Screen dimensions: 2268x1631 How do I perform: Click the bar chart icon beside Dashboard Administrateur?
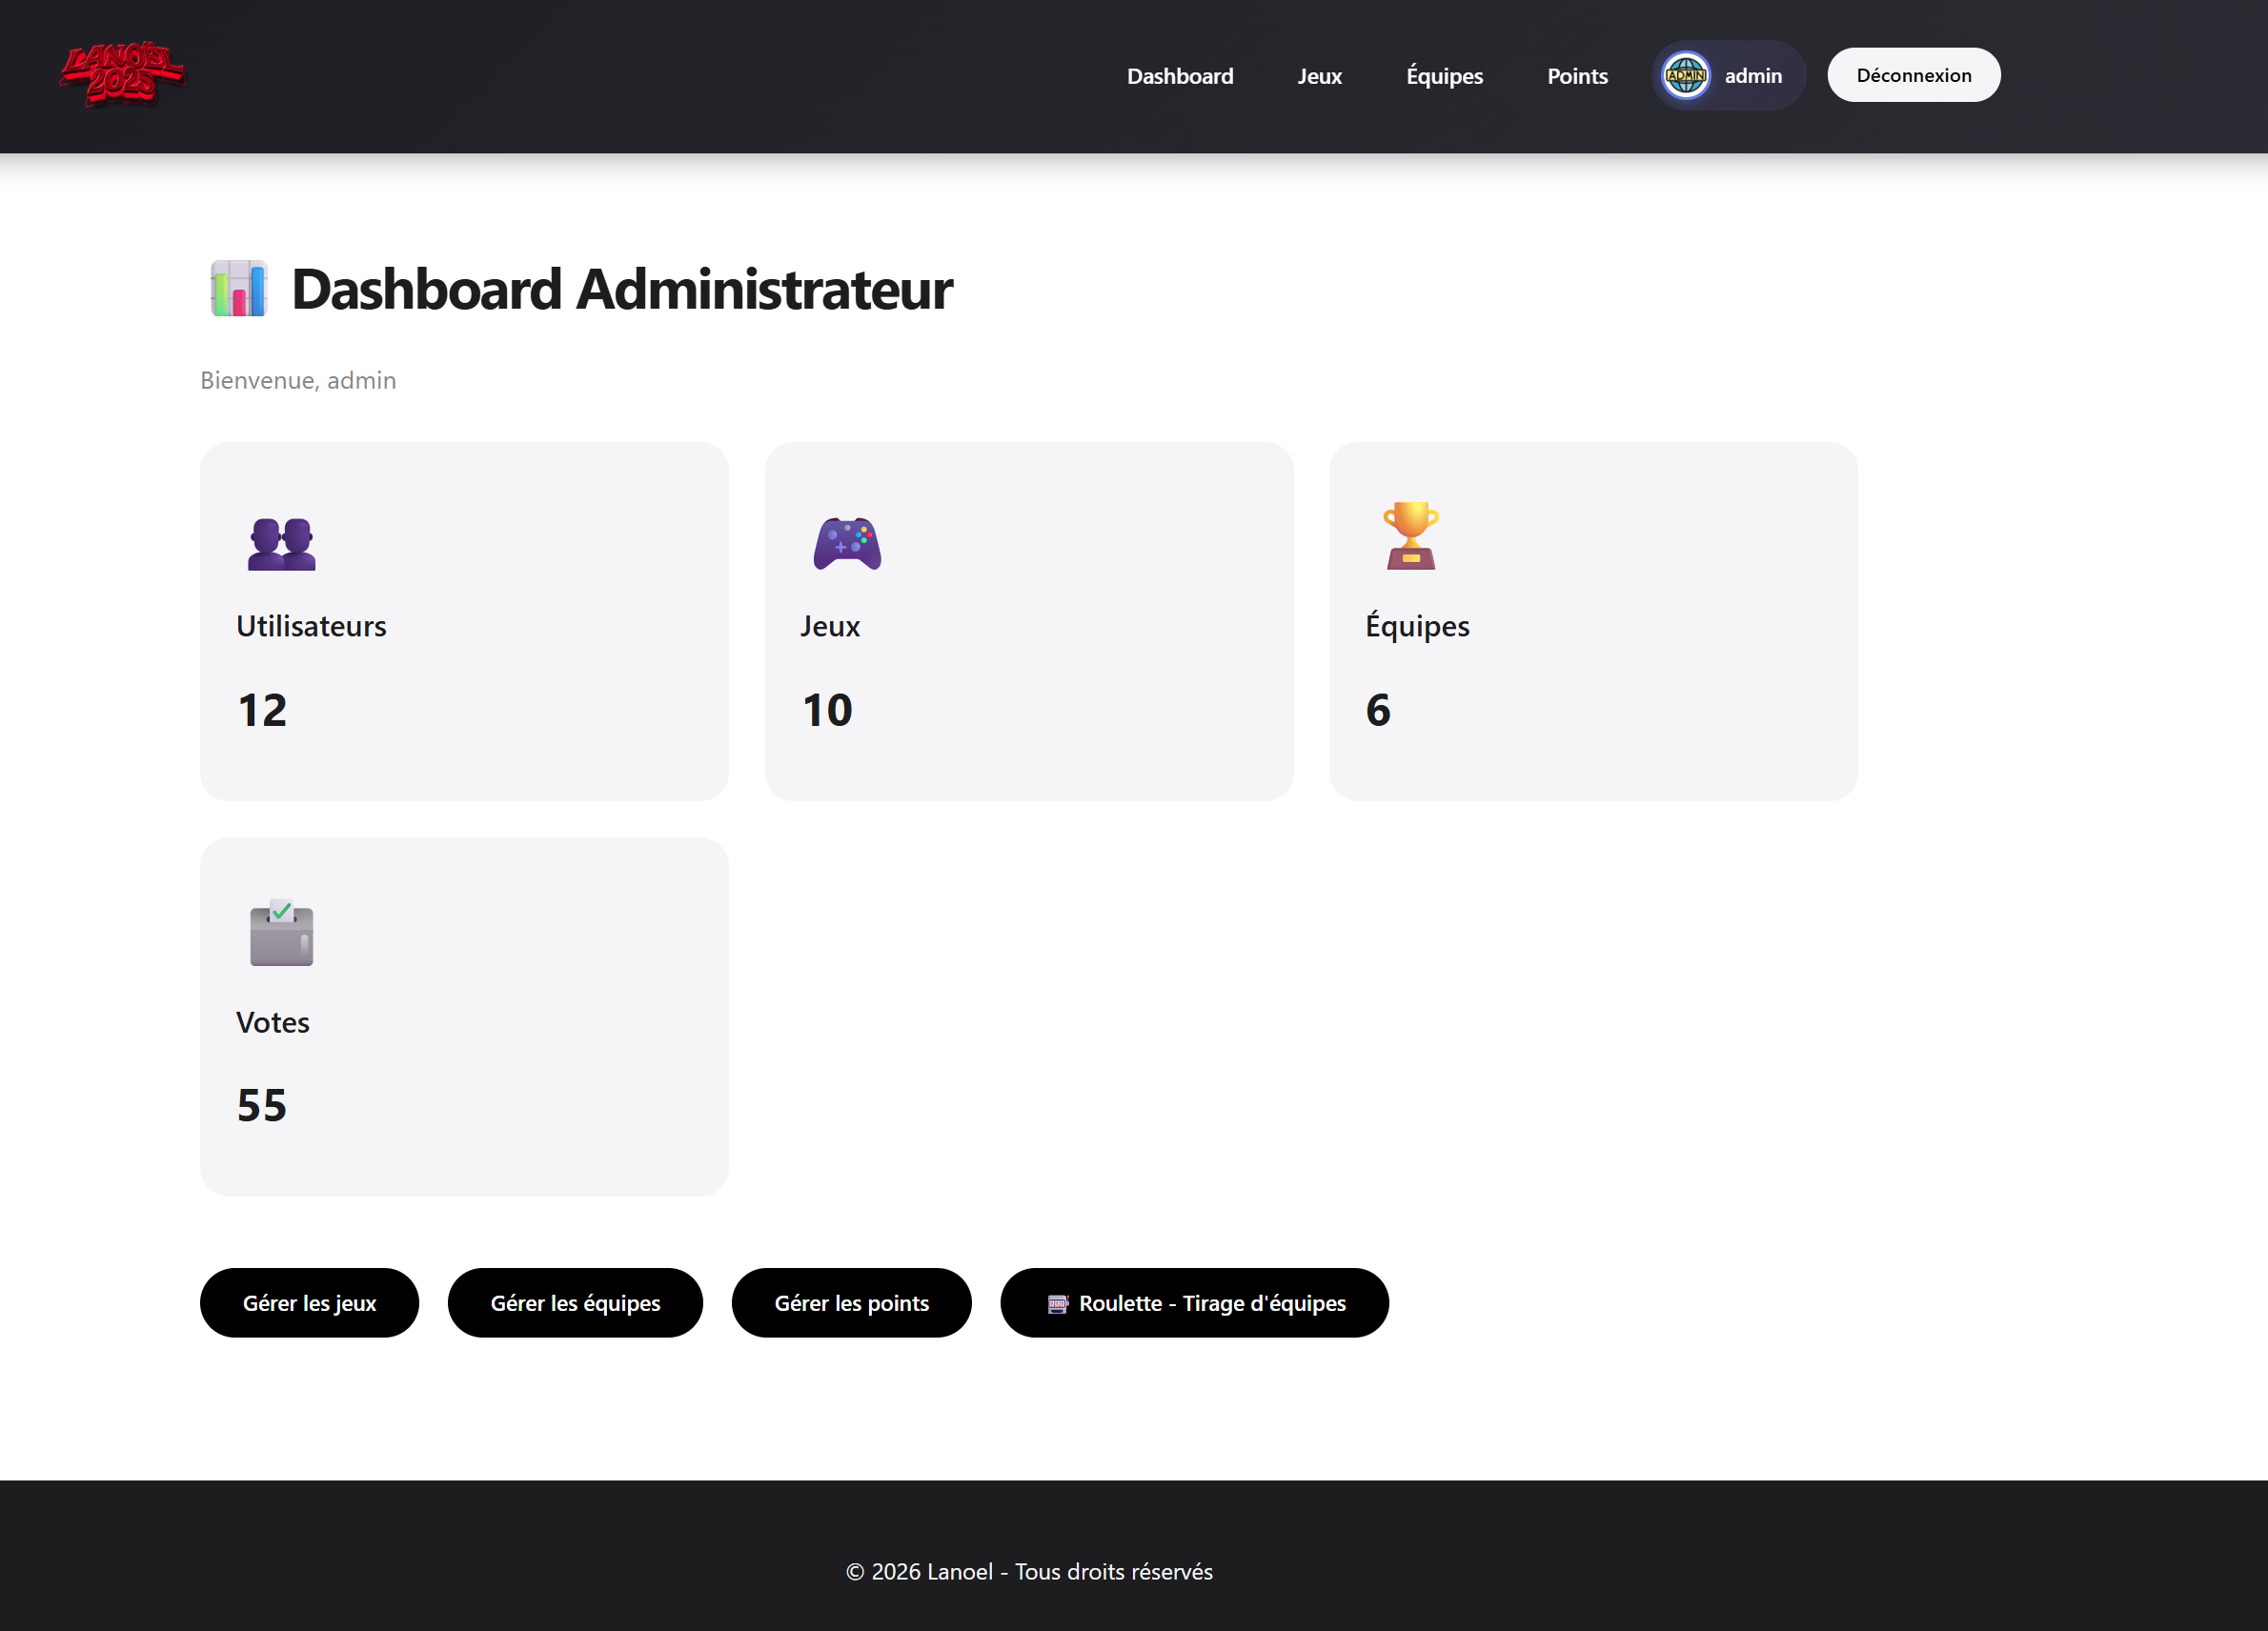(x=239, y=289)
